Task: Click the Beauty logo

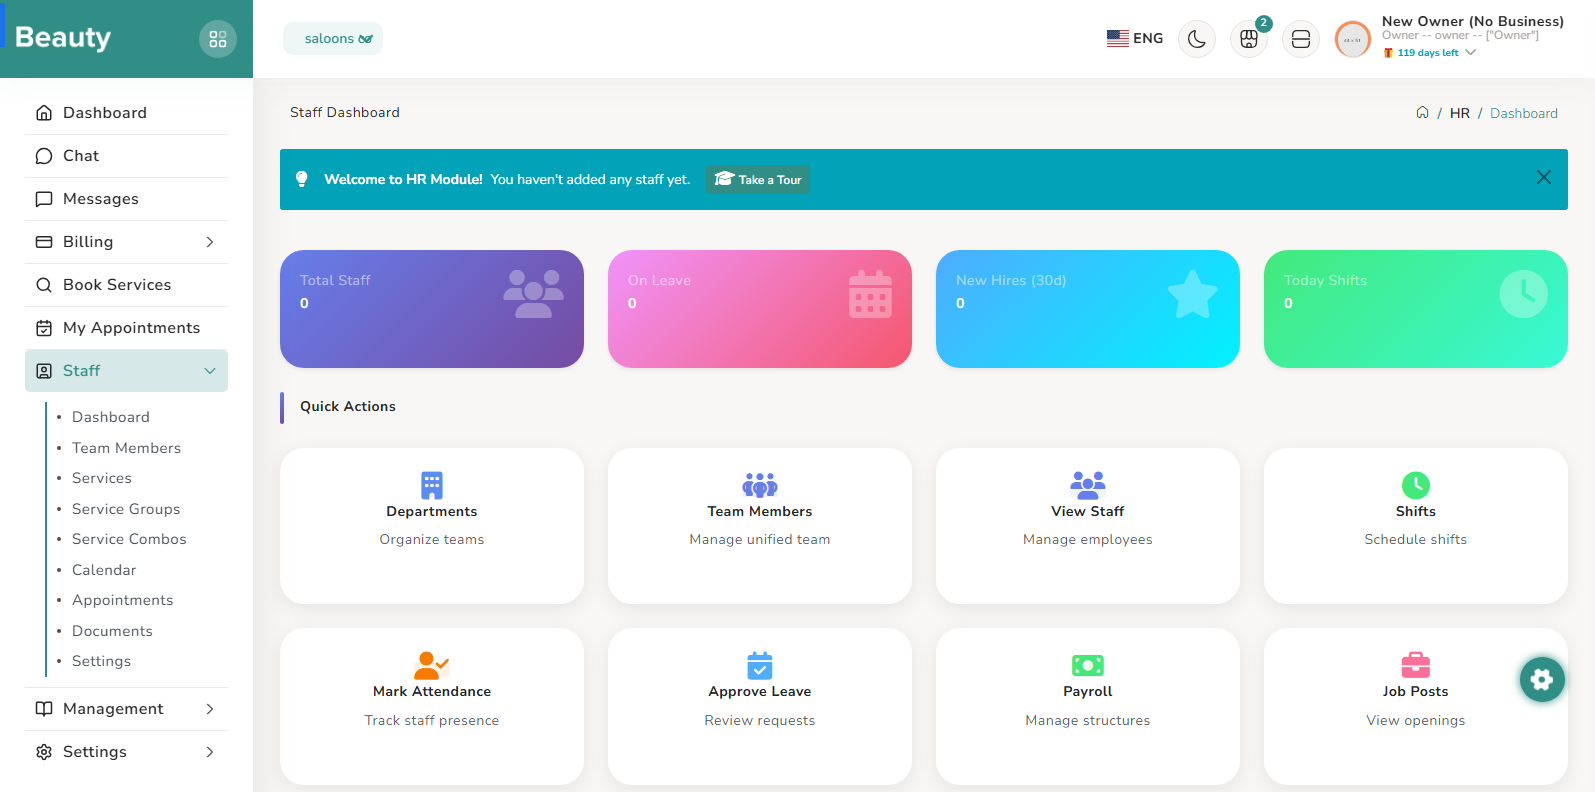Action: (x=63, y=38)
